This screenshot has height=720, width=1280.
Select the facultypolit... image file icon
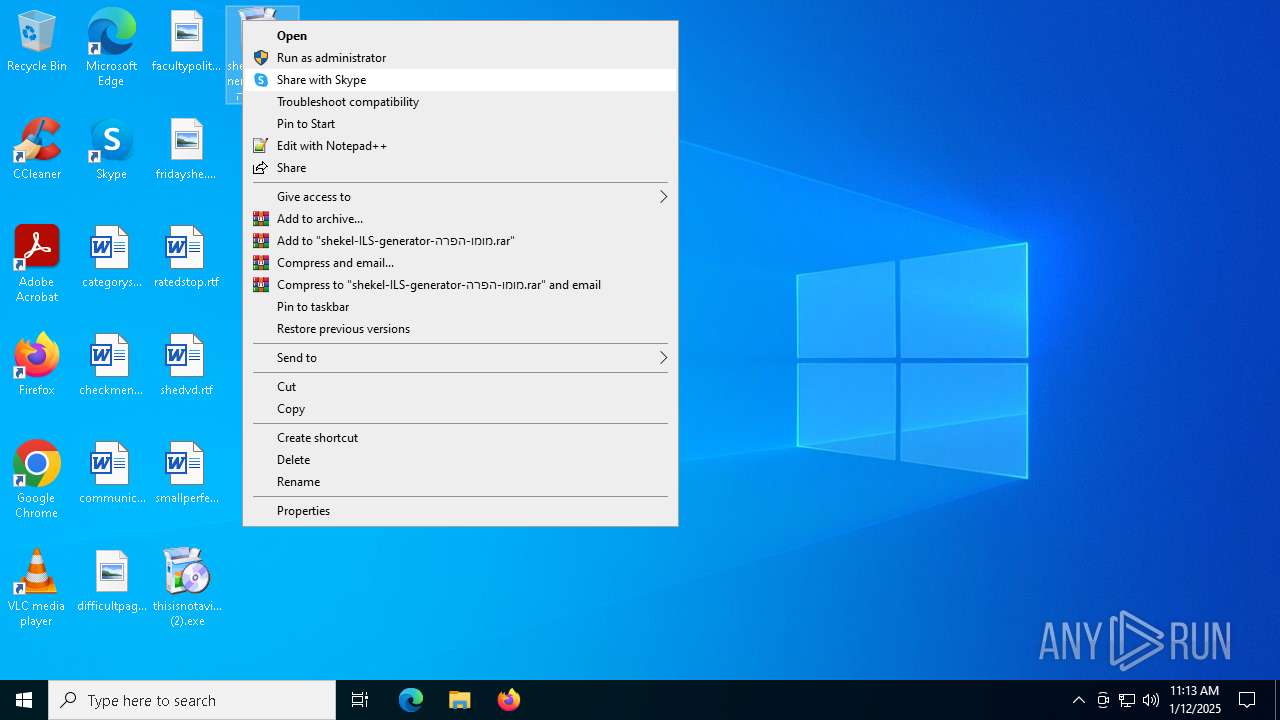[186, 42]
